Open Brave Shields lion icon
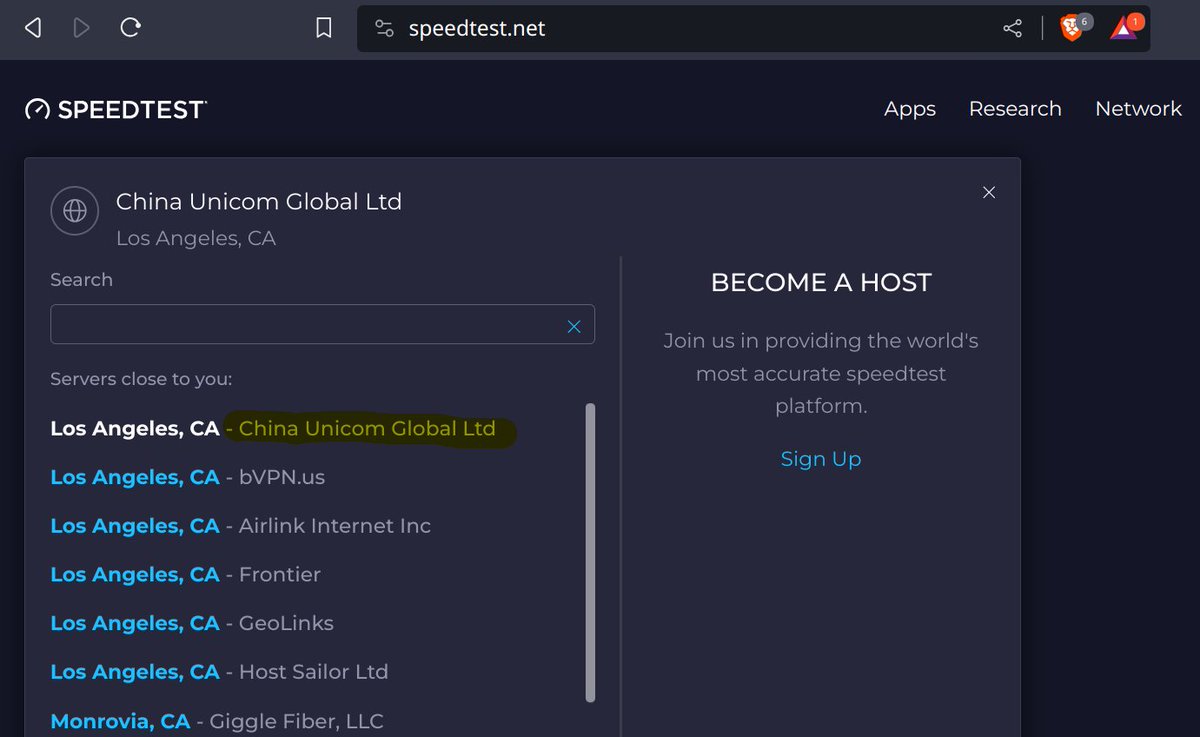 pyautogui.click(x=1073, y=27)
